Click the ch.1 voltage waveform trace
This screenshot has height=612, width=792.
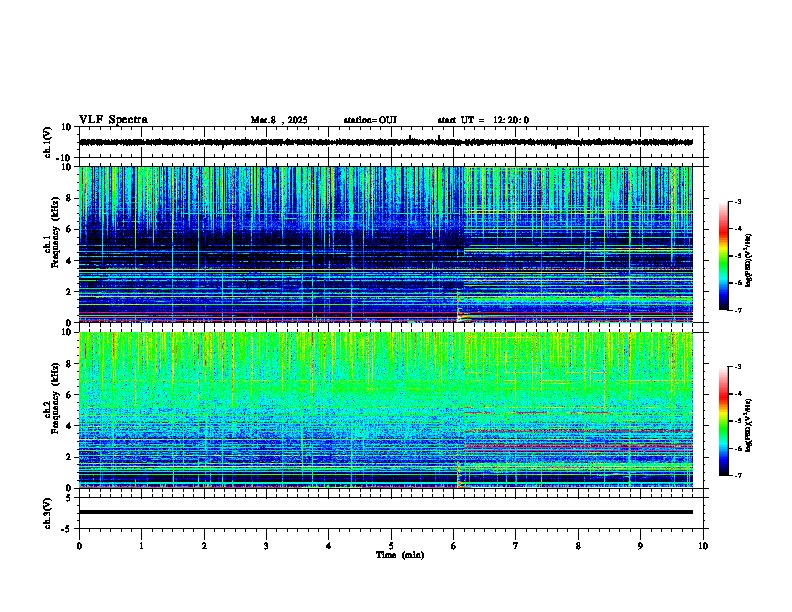(x=386, y=142)
